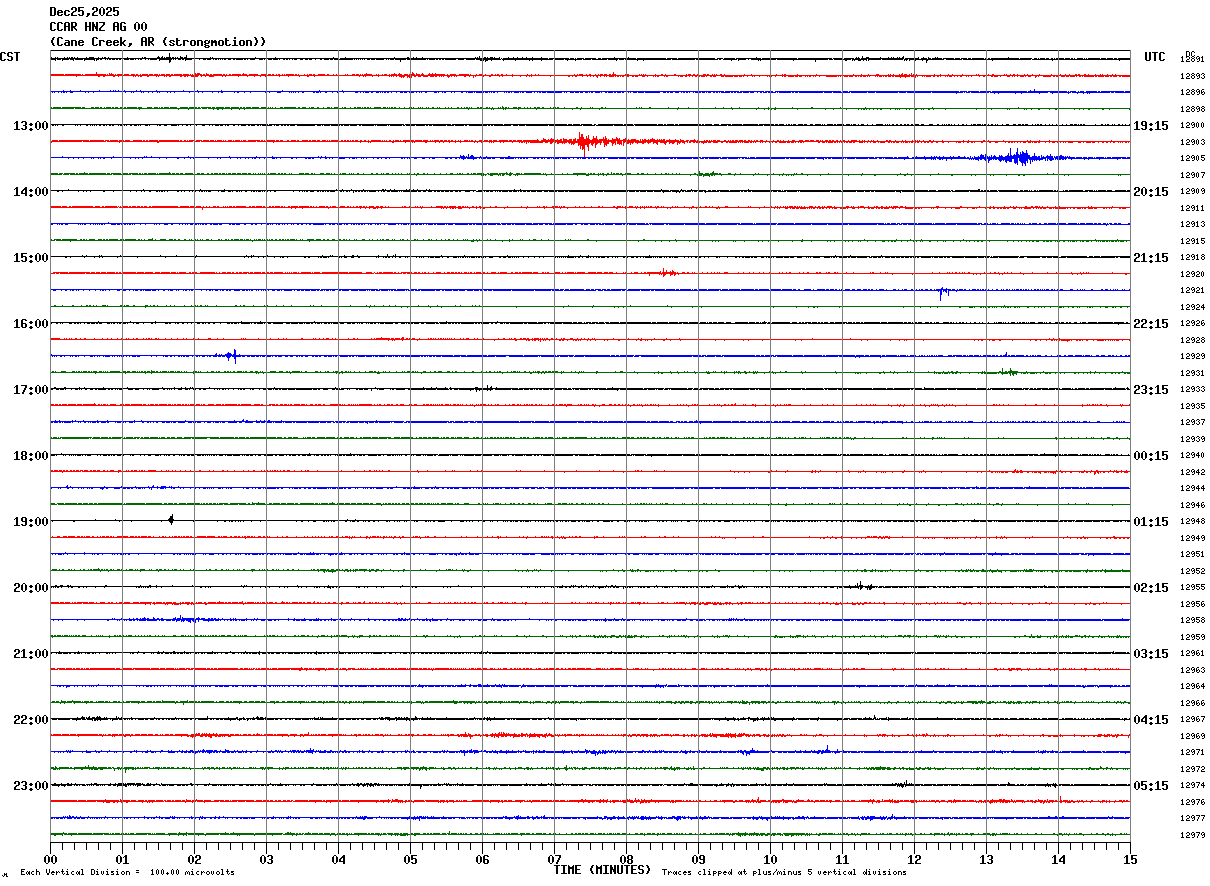Click the 00 minute mark on the x-axis
The width and height of the screenshot is (1210, 886).
50,859
